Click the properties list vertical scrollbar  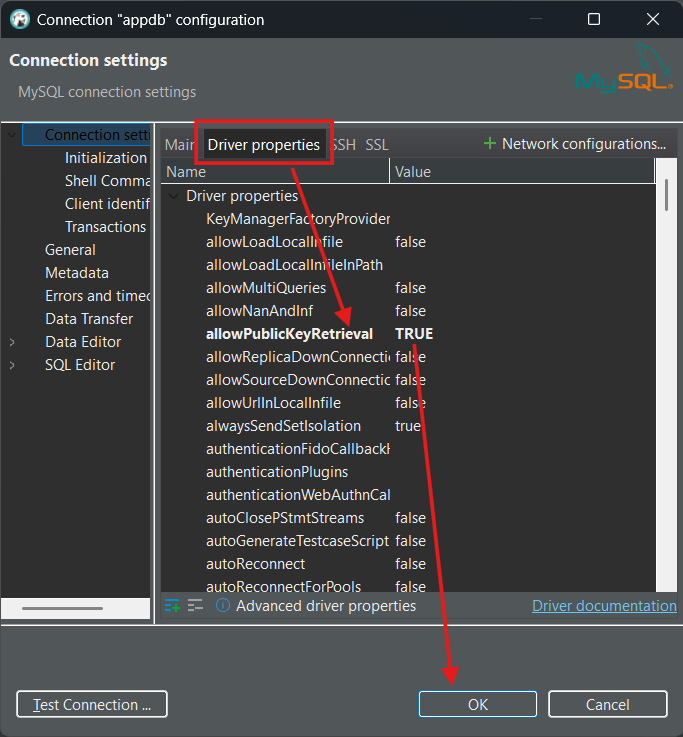point(666,195)
